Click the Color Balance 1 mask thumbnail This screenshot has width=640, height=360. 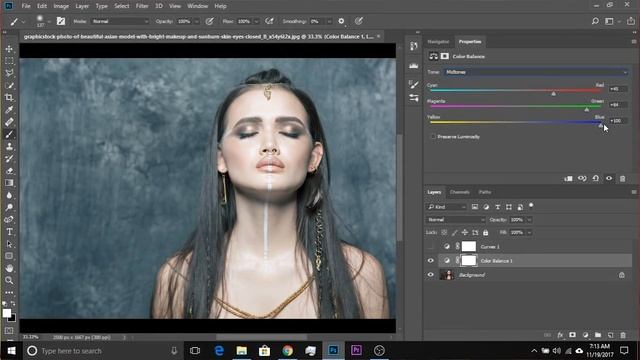pyautogui.click(x=469, y=260)
